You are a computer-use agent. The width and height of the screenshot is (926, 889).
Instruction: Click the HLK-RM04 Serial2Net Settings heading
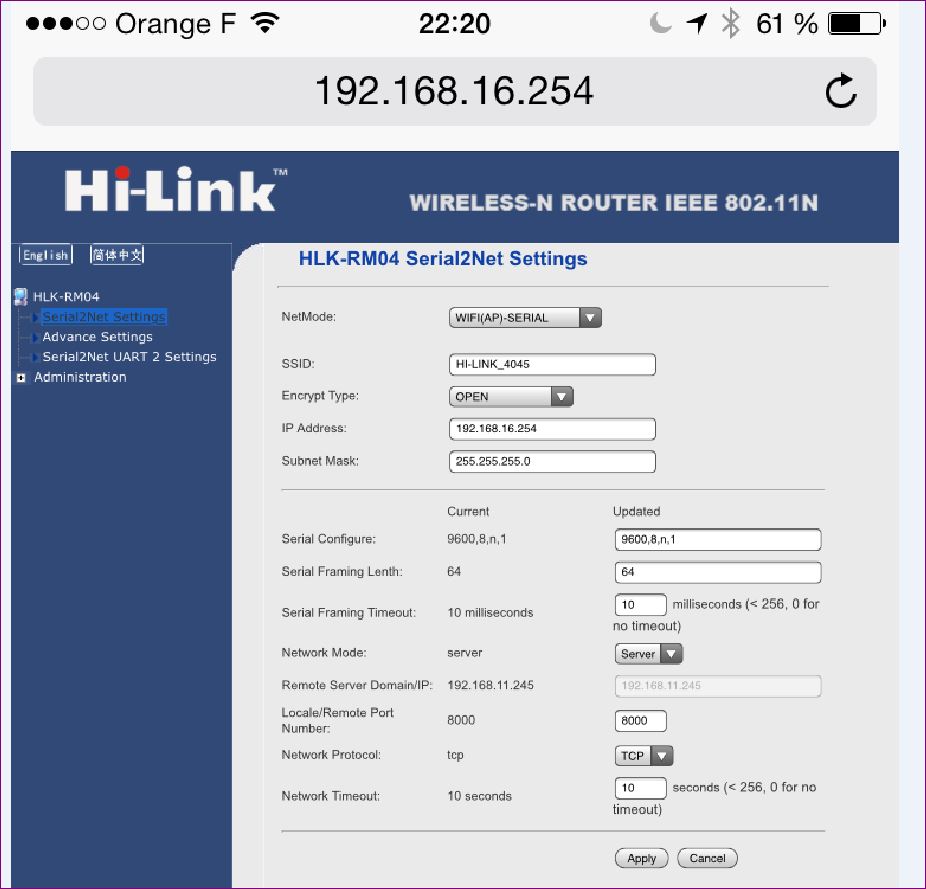click(443, 259)
